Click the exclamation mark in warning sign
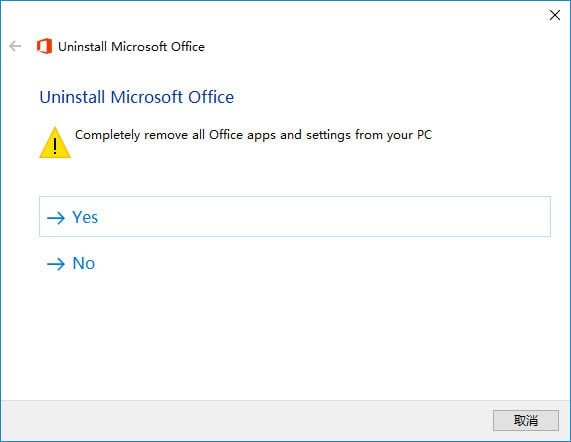The width and height of the screenshot is (571, 442). 55,146
